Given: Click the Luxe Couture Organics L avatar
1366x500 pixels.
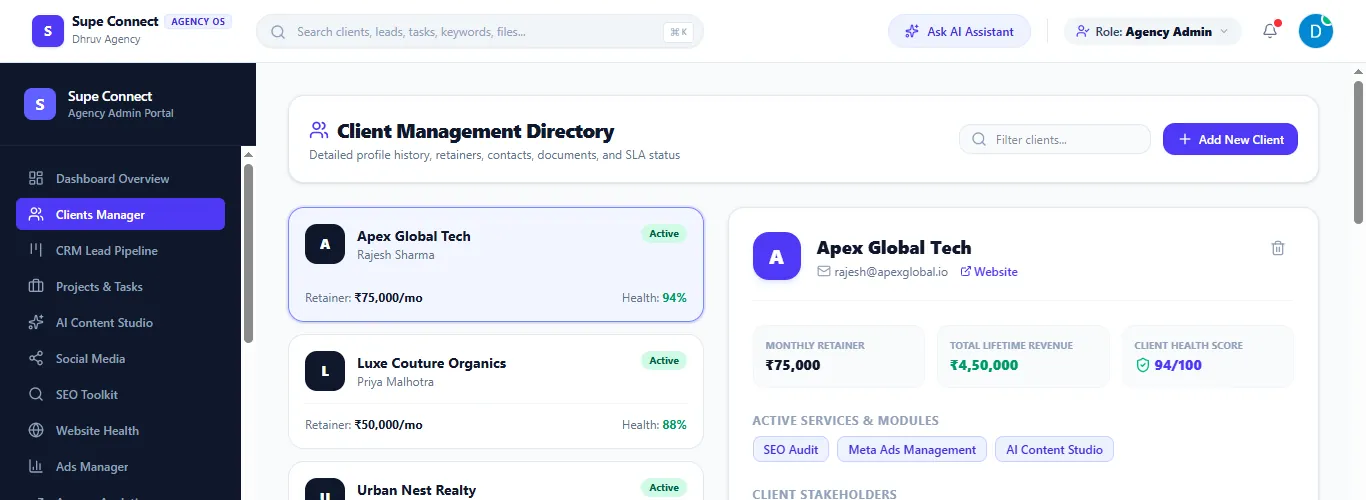Looking at the screenshot, I should [x=325, y=371].
